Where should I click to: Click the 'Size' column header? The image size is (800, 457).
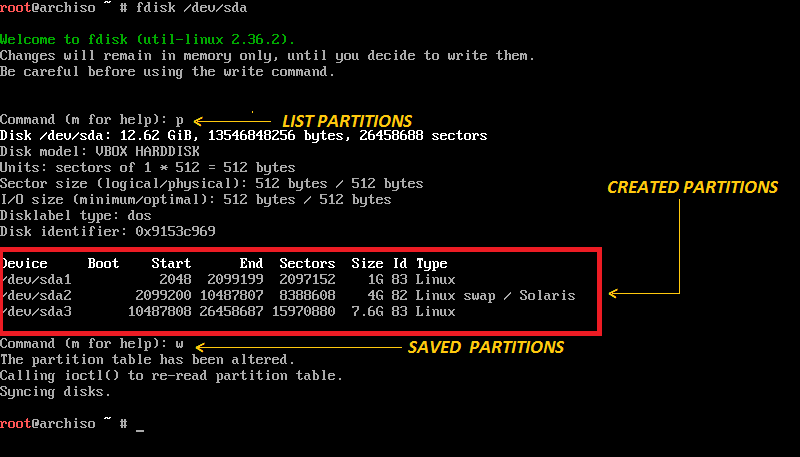point(367,263)
